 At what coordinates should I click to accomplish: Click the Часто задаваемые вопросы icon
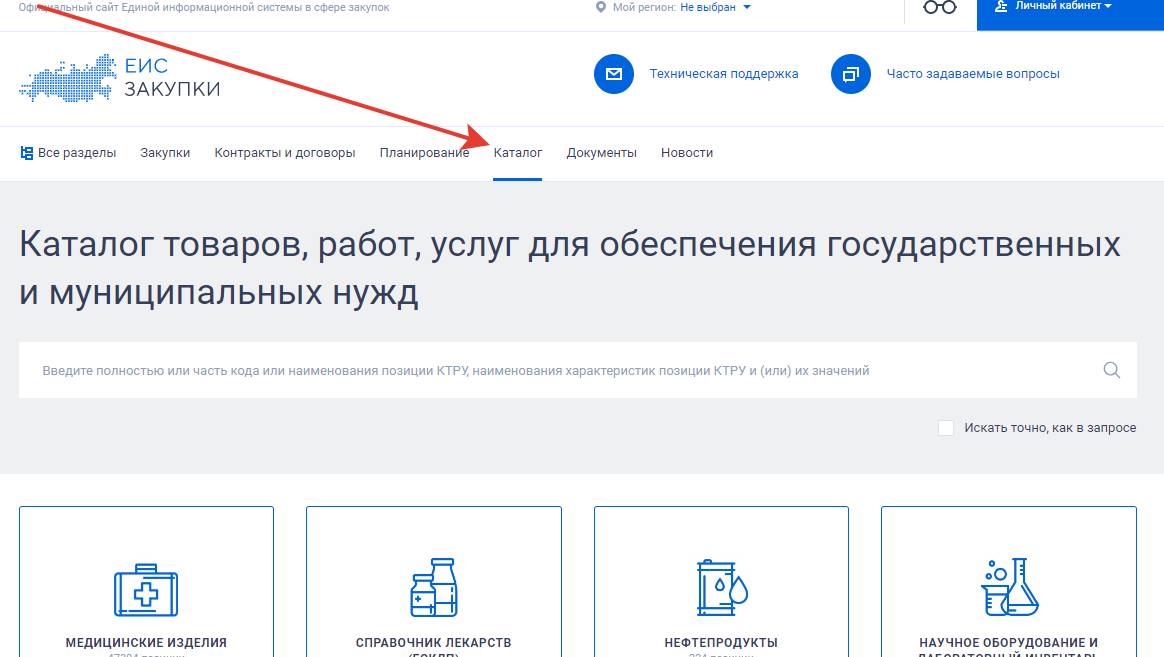tap(850, 73)
